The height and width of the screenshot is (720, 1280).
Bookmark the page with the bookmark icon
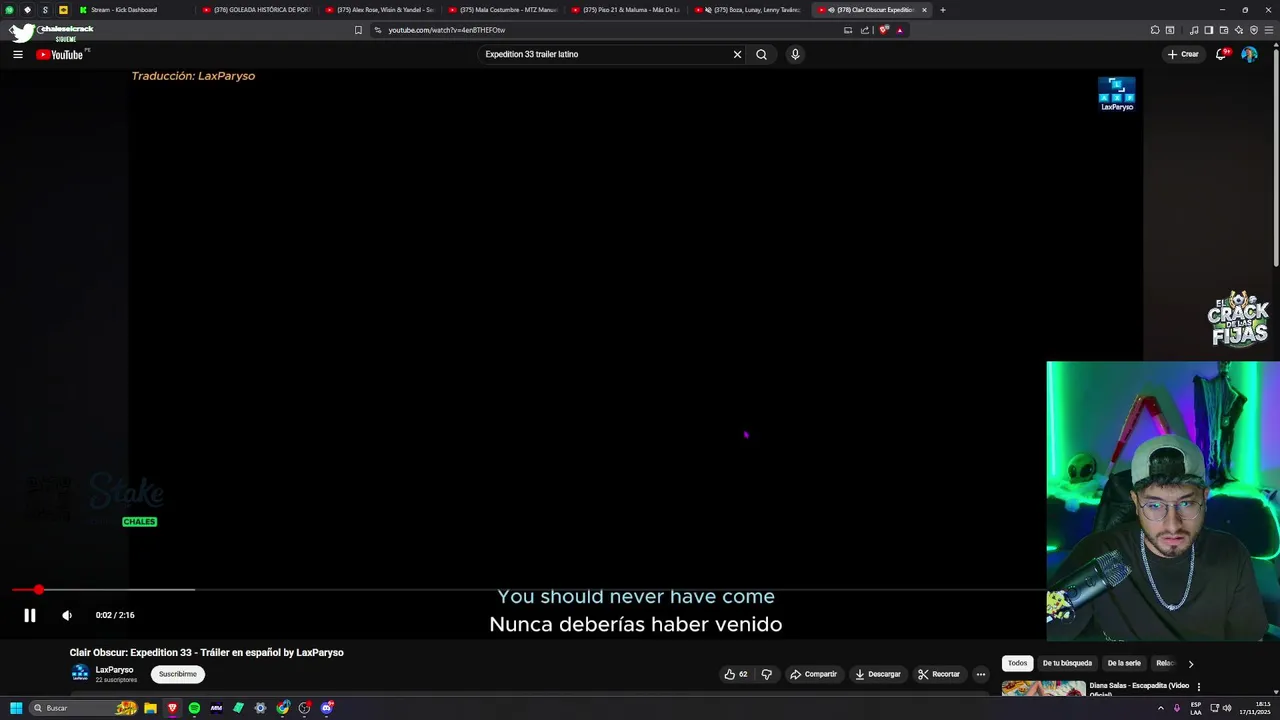pos(358,30)
